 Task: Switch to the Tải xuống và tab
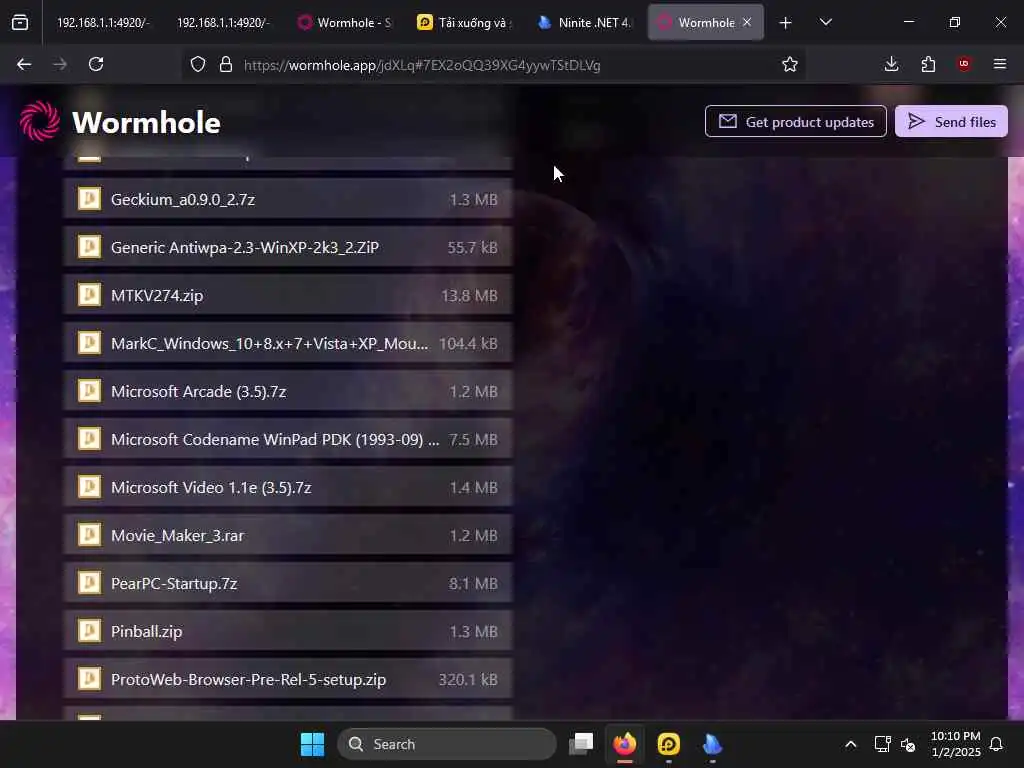pyautogui.click(x=464, y=23)
